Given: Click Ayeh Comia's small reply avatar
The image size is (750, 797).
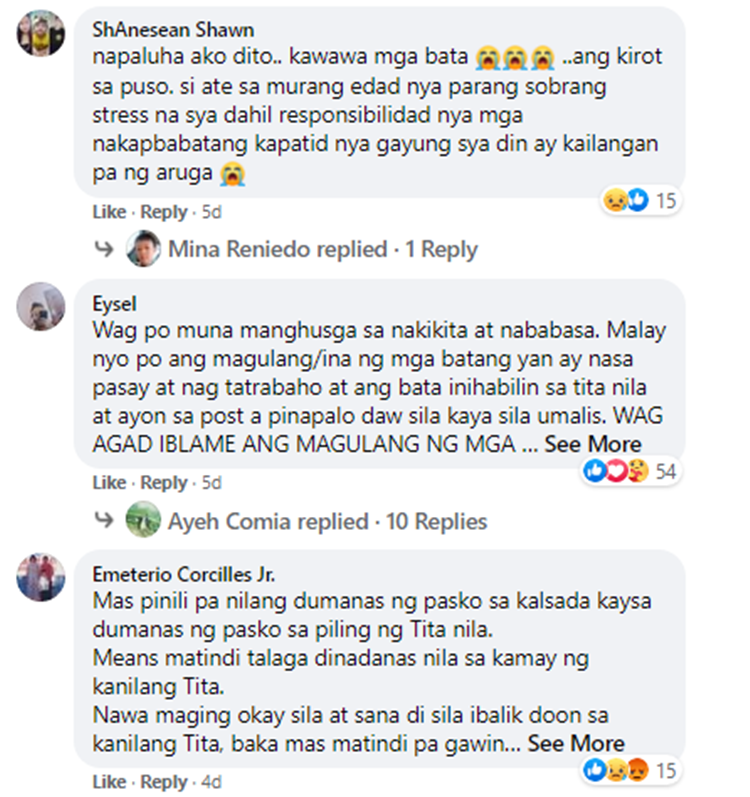Looking at the screenshot, I should (143, 519).
